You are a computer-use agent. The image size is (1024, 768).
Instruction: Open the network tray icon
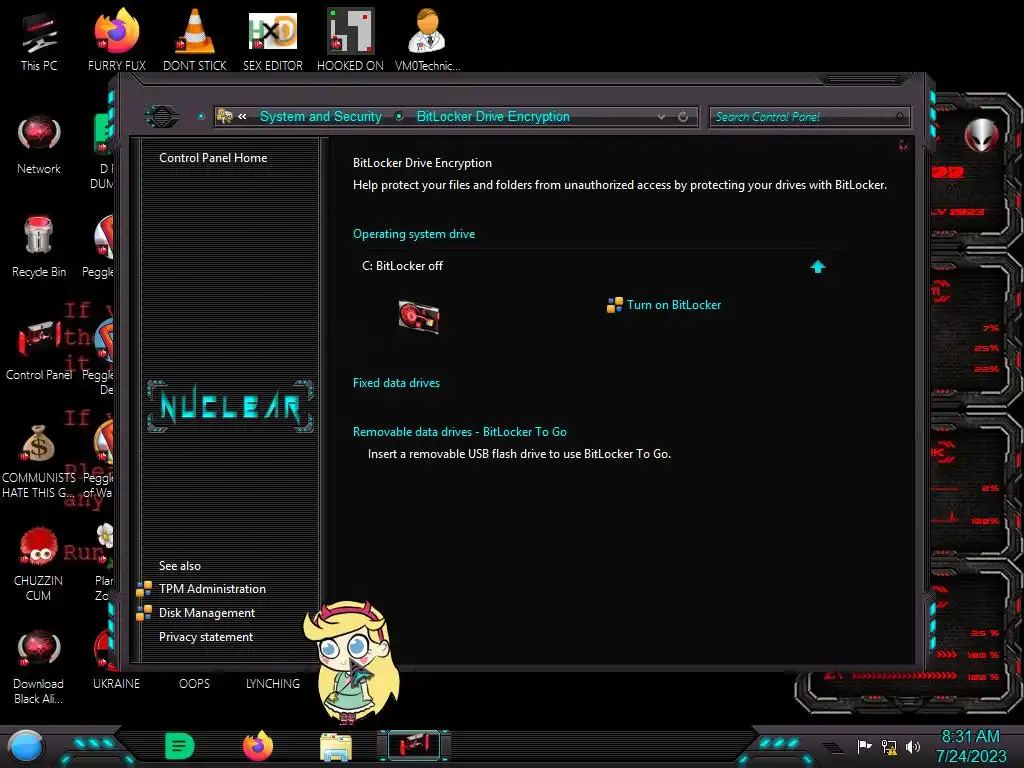tap(889, 746)
